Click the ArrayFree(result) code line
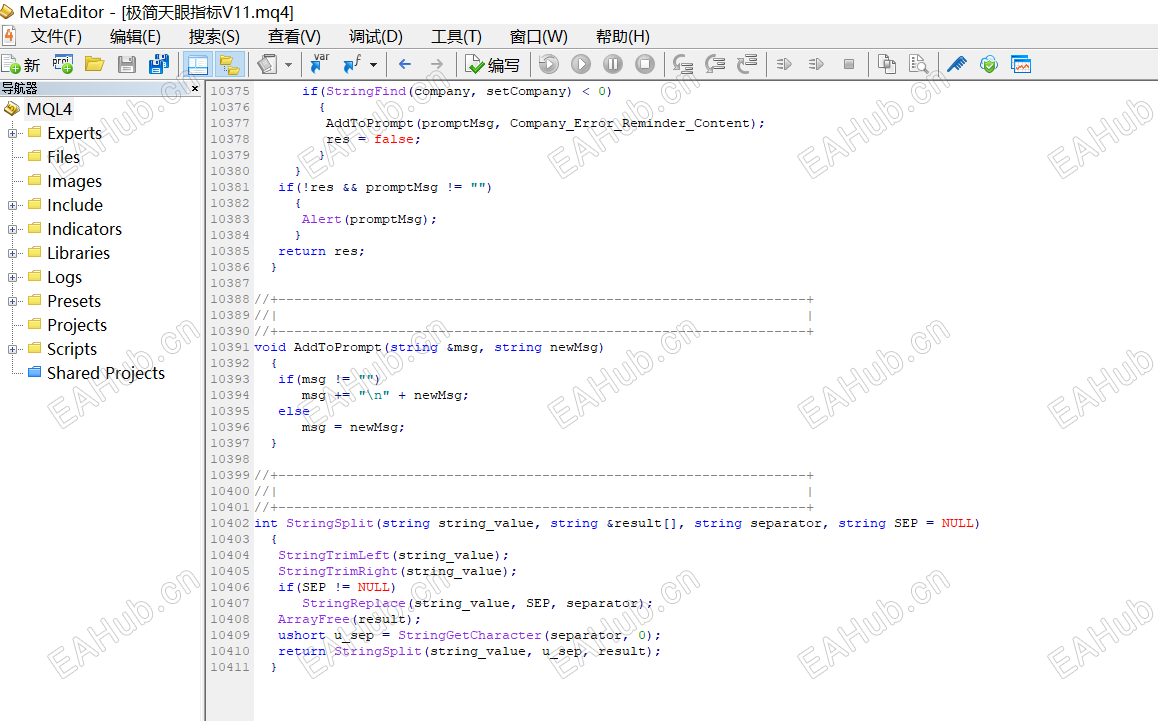 (x=349, y=619)
